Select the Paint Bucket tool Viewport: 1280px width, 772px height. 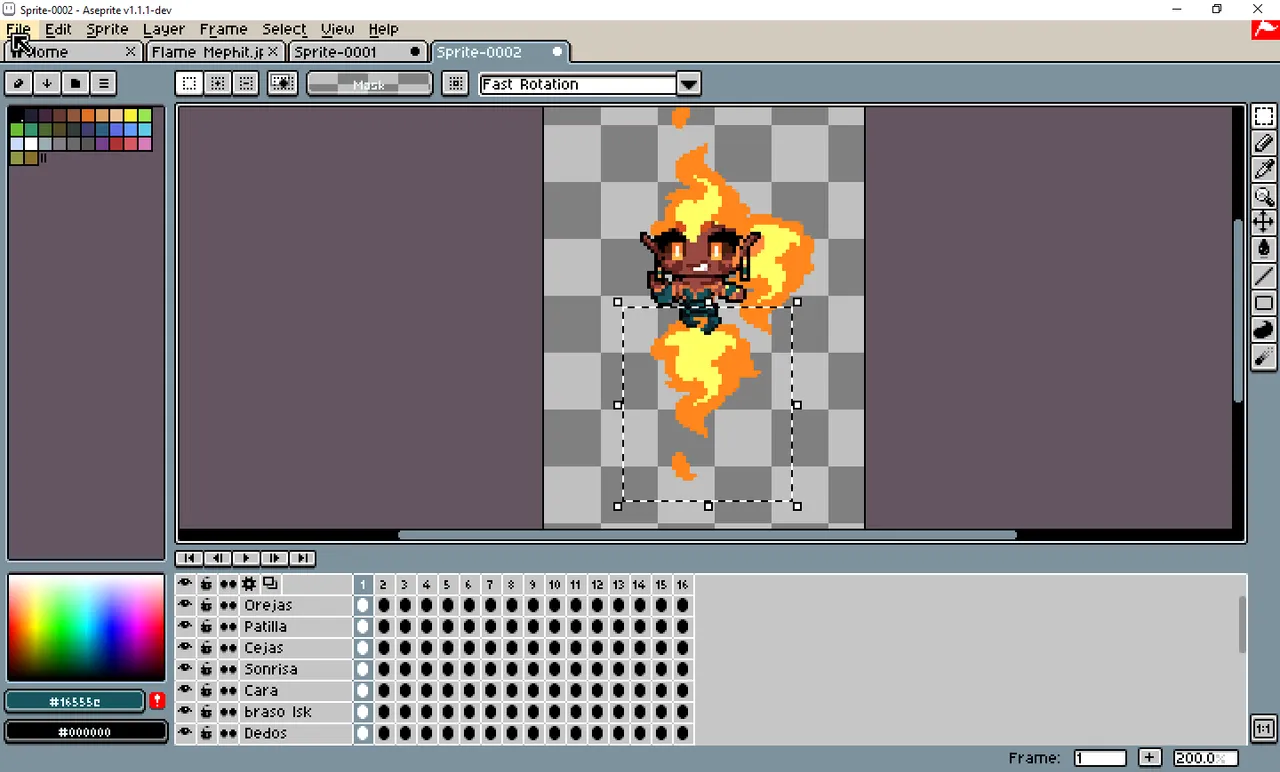click(x=1263, y=249)
